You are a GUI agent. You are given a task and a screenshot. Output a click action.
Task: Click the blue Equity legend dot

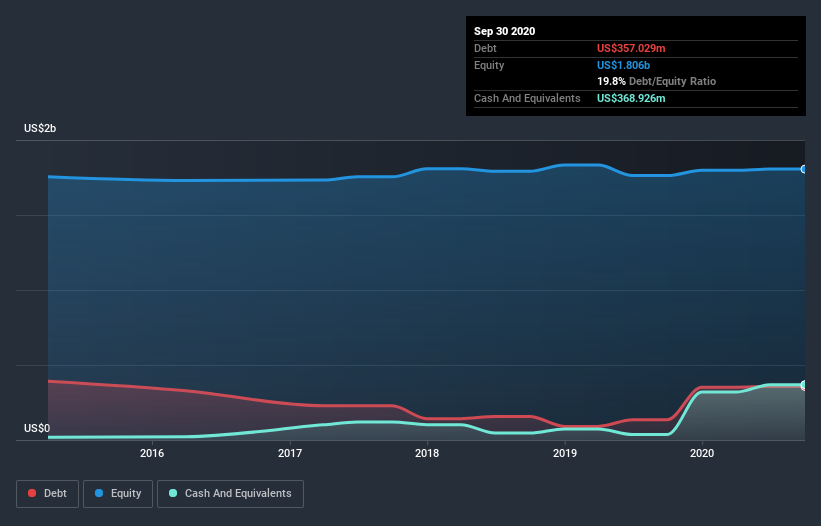pos(99,493)
